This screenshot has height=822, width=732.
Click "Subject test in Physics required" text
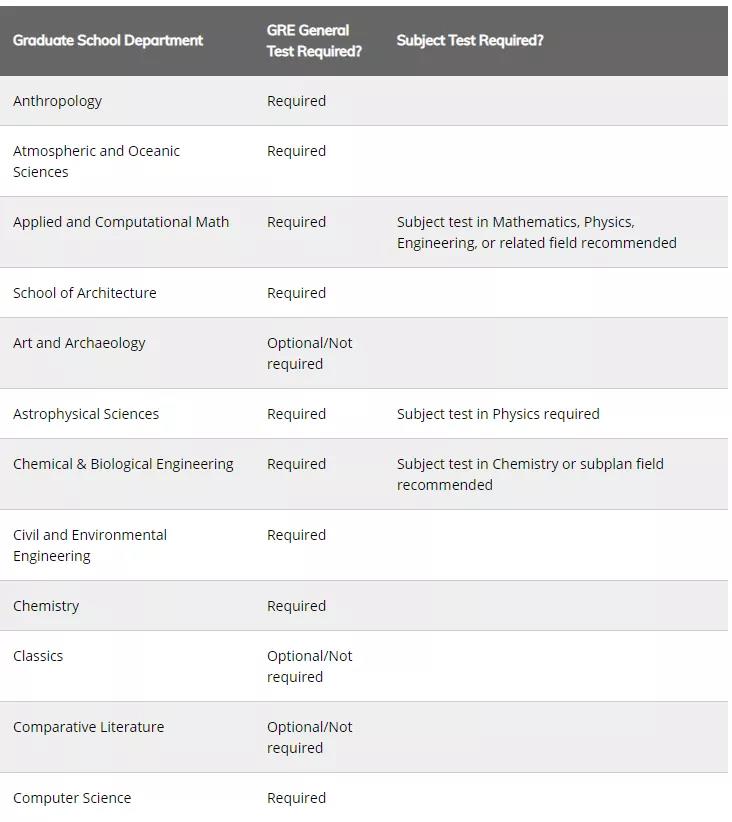[x=498, y=414]
